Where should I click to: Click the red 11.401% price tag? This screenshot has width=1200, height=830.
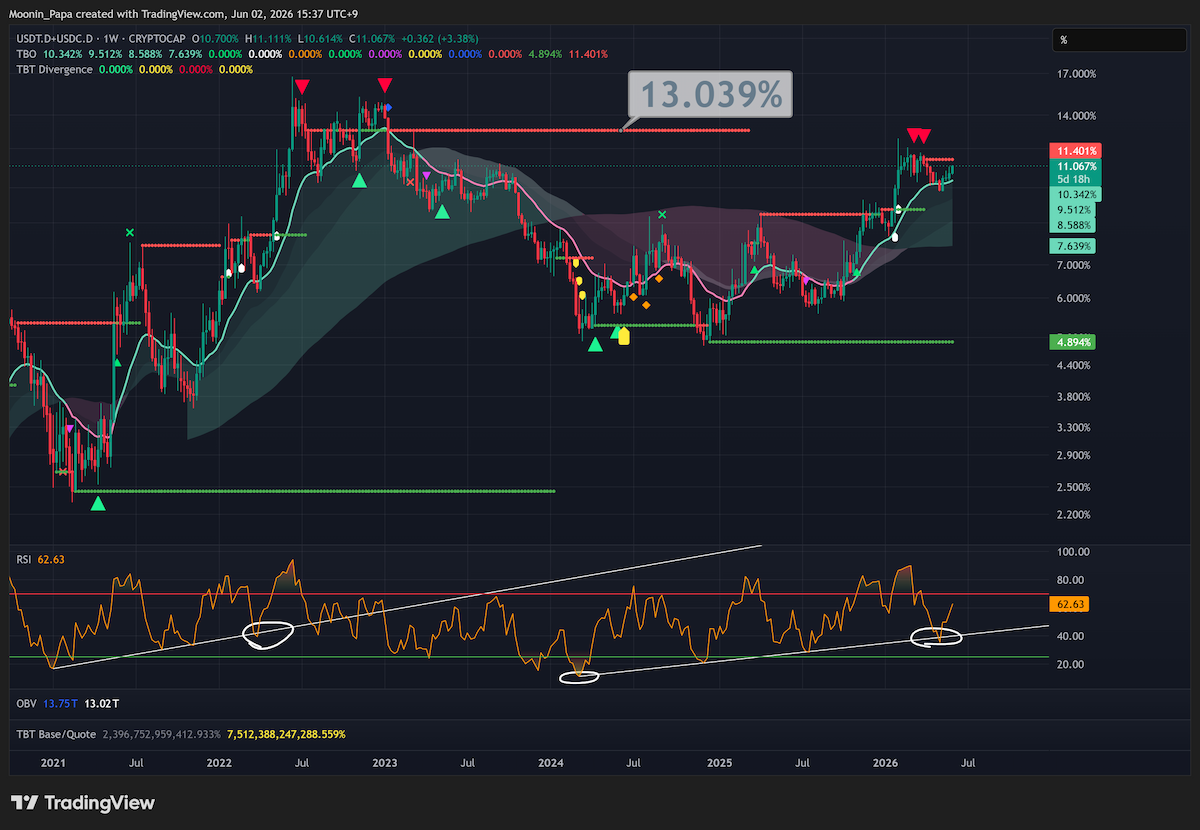click(x=1075, y=149)
